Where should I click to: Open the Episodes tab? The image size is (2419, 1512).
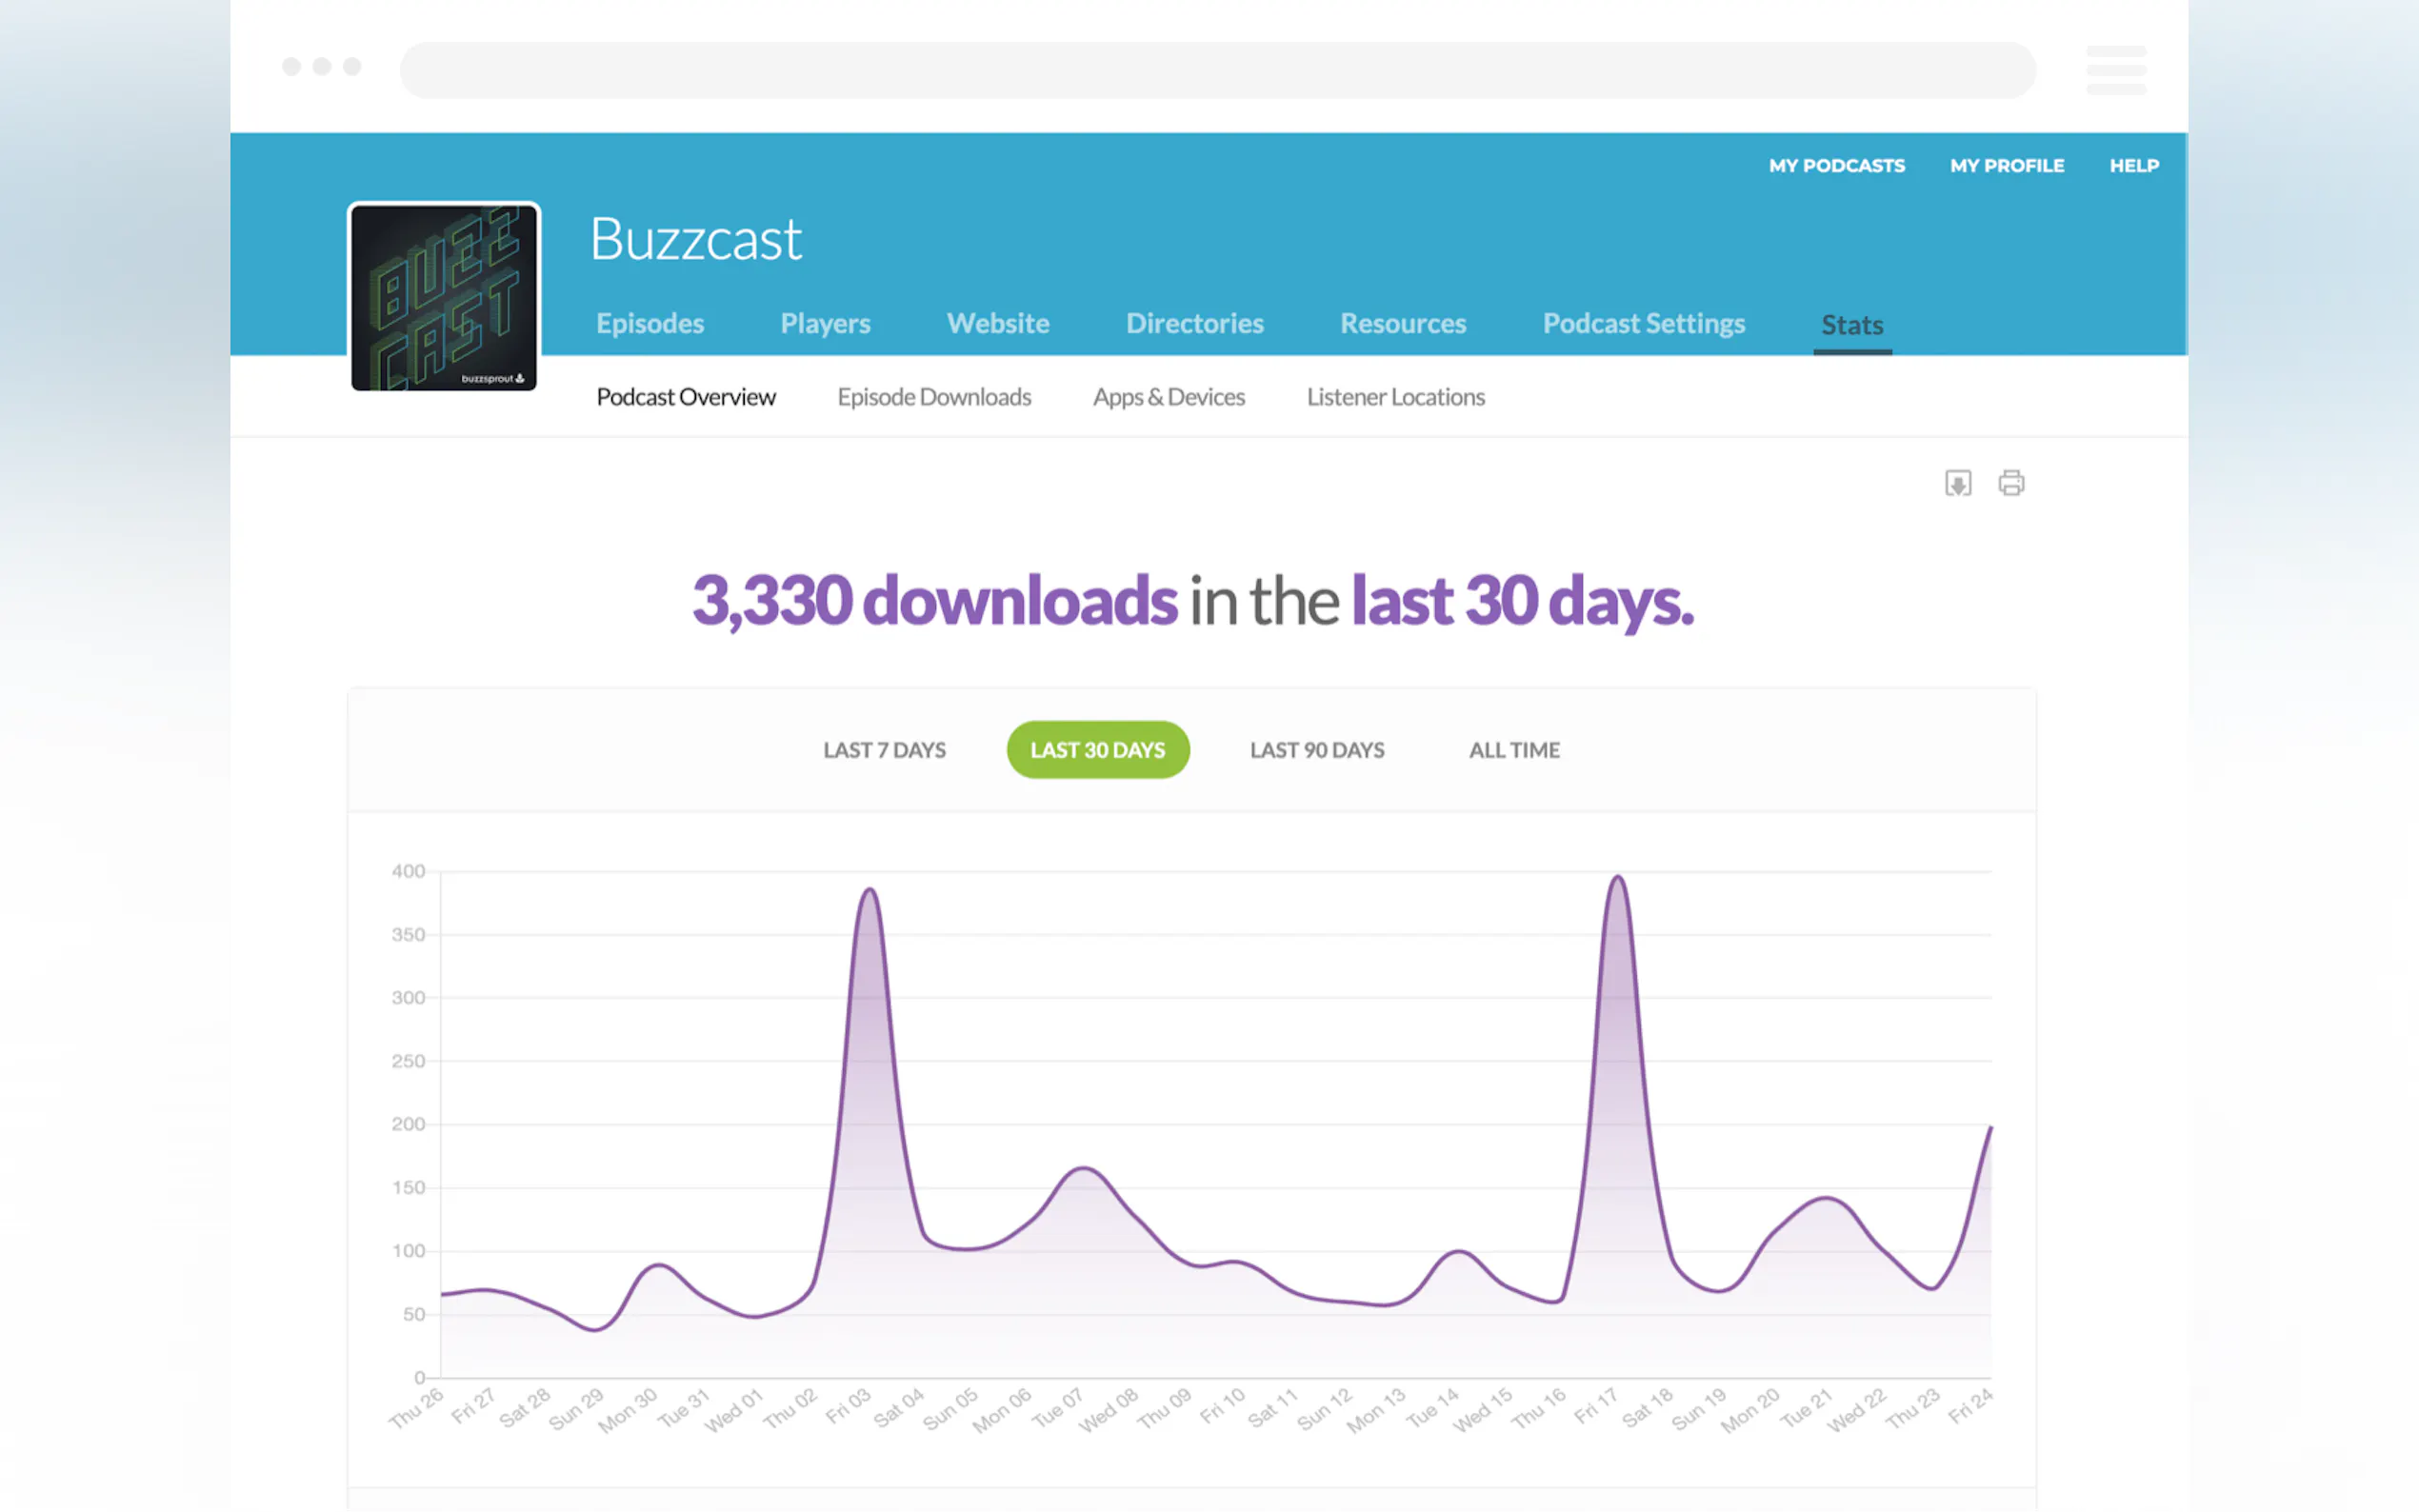(650, 323)
